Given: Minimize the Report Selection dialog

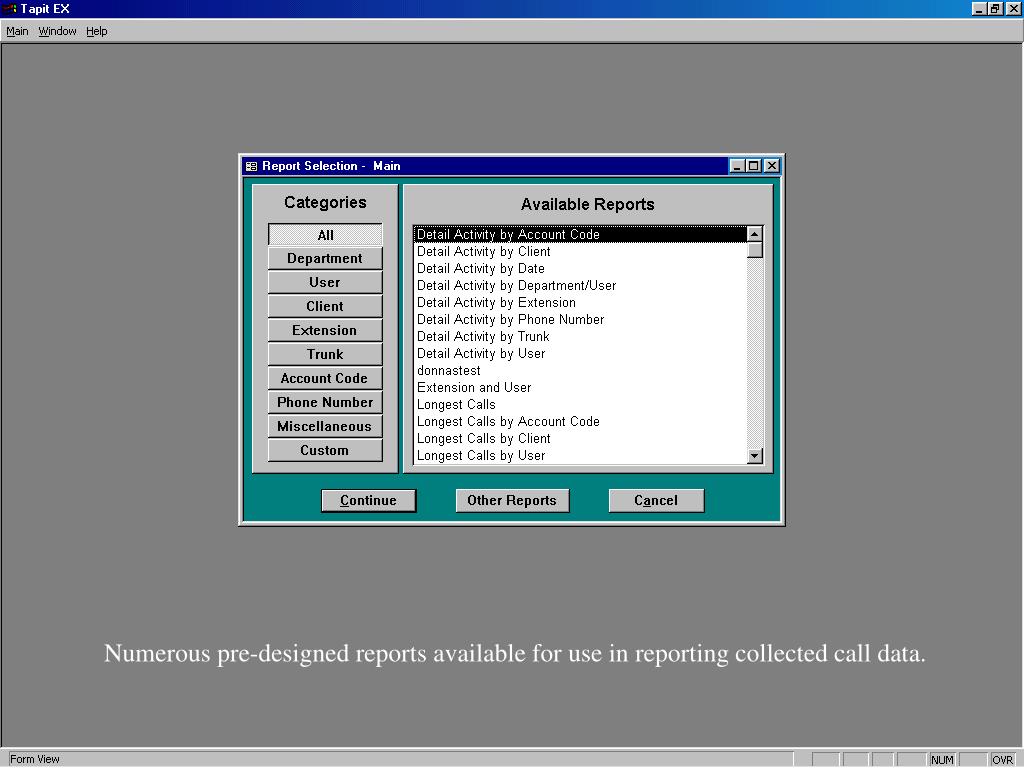Looking at the screenshot, I should [x=737, y=166].
